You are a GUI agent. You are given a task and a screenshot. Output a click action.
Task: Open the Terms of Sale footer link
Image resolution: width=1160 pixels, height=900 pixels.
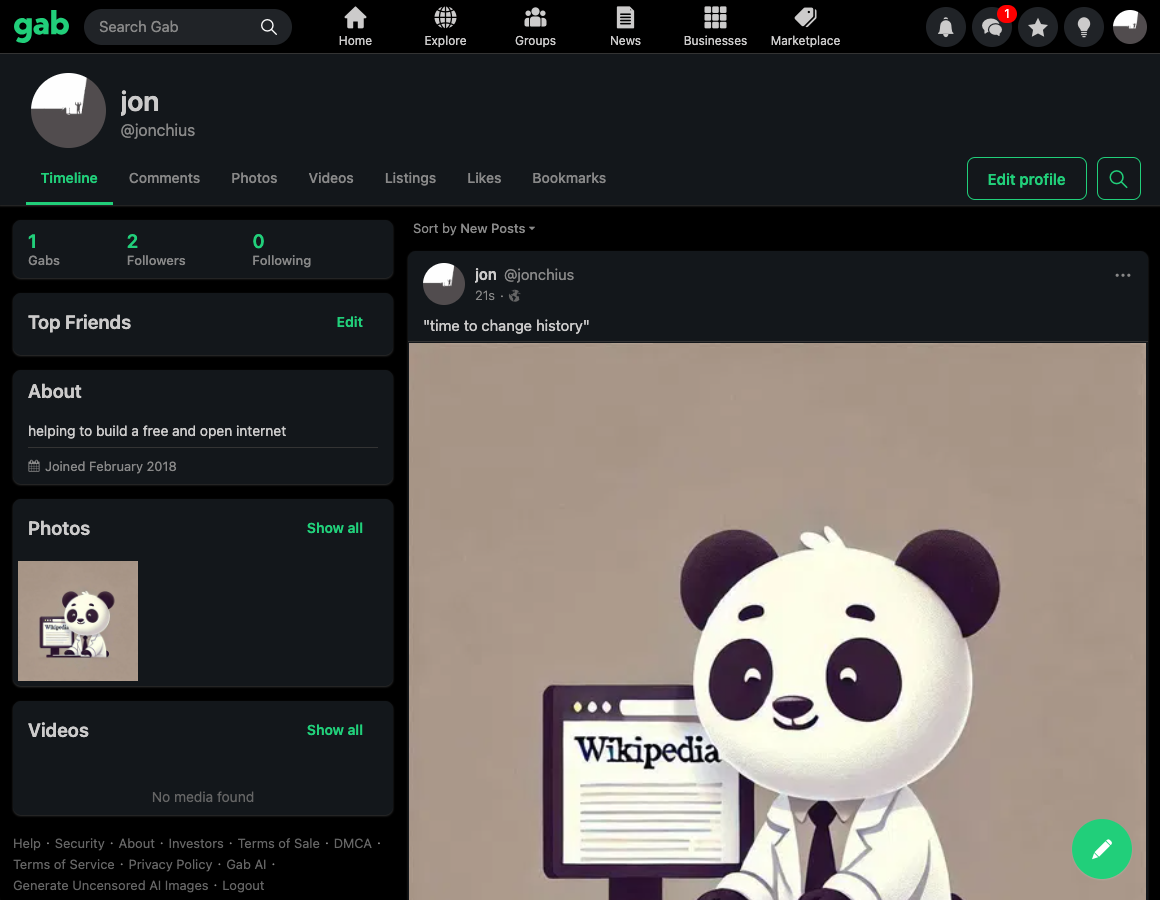279,844
